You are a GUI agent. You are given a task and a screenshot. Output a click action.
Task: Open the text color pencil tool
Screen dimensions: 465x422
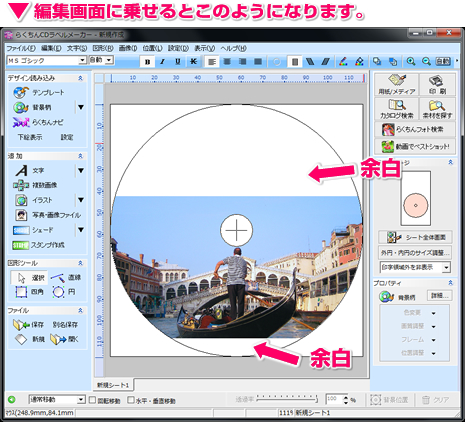pyautogui.click(x=343, y=61)
